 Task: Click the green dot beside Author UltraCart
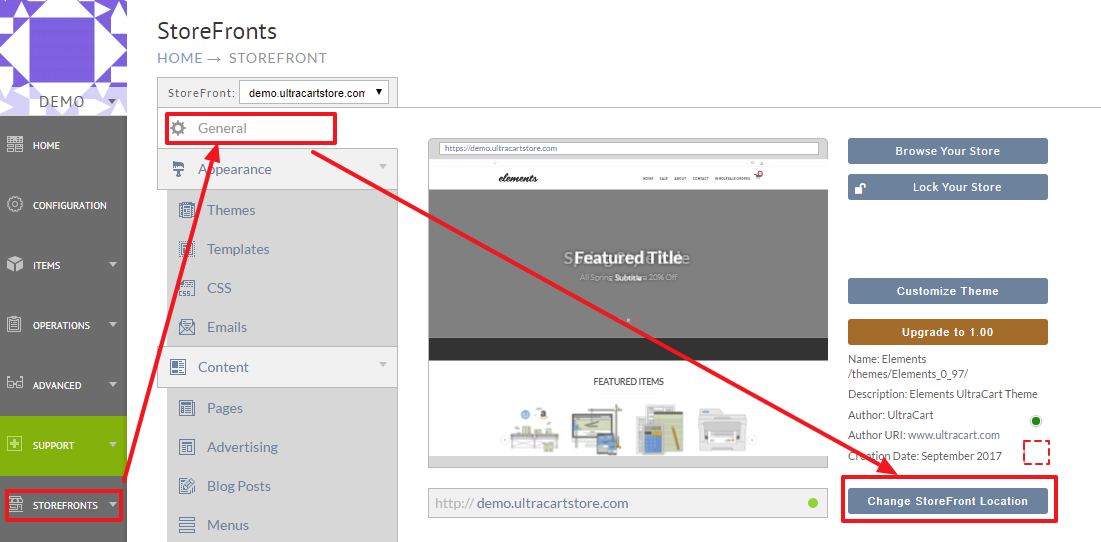(1035, 421)
